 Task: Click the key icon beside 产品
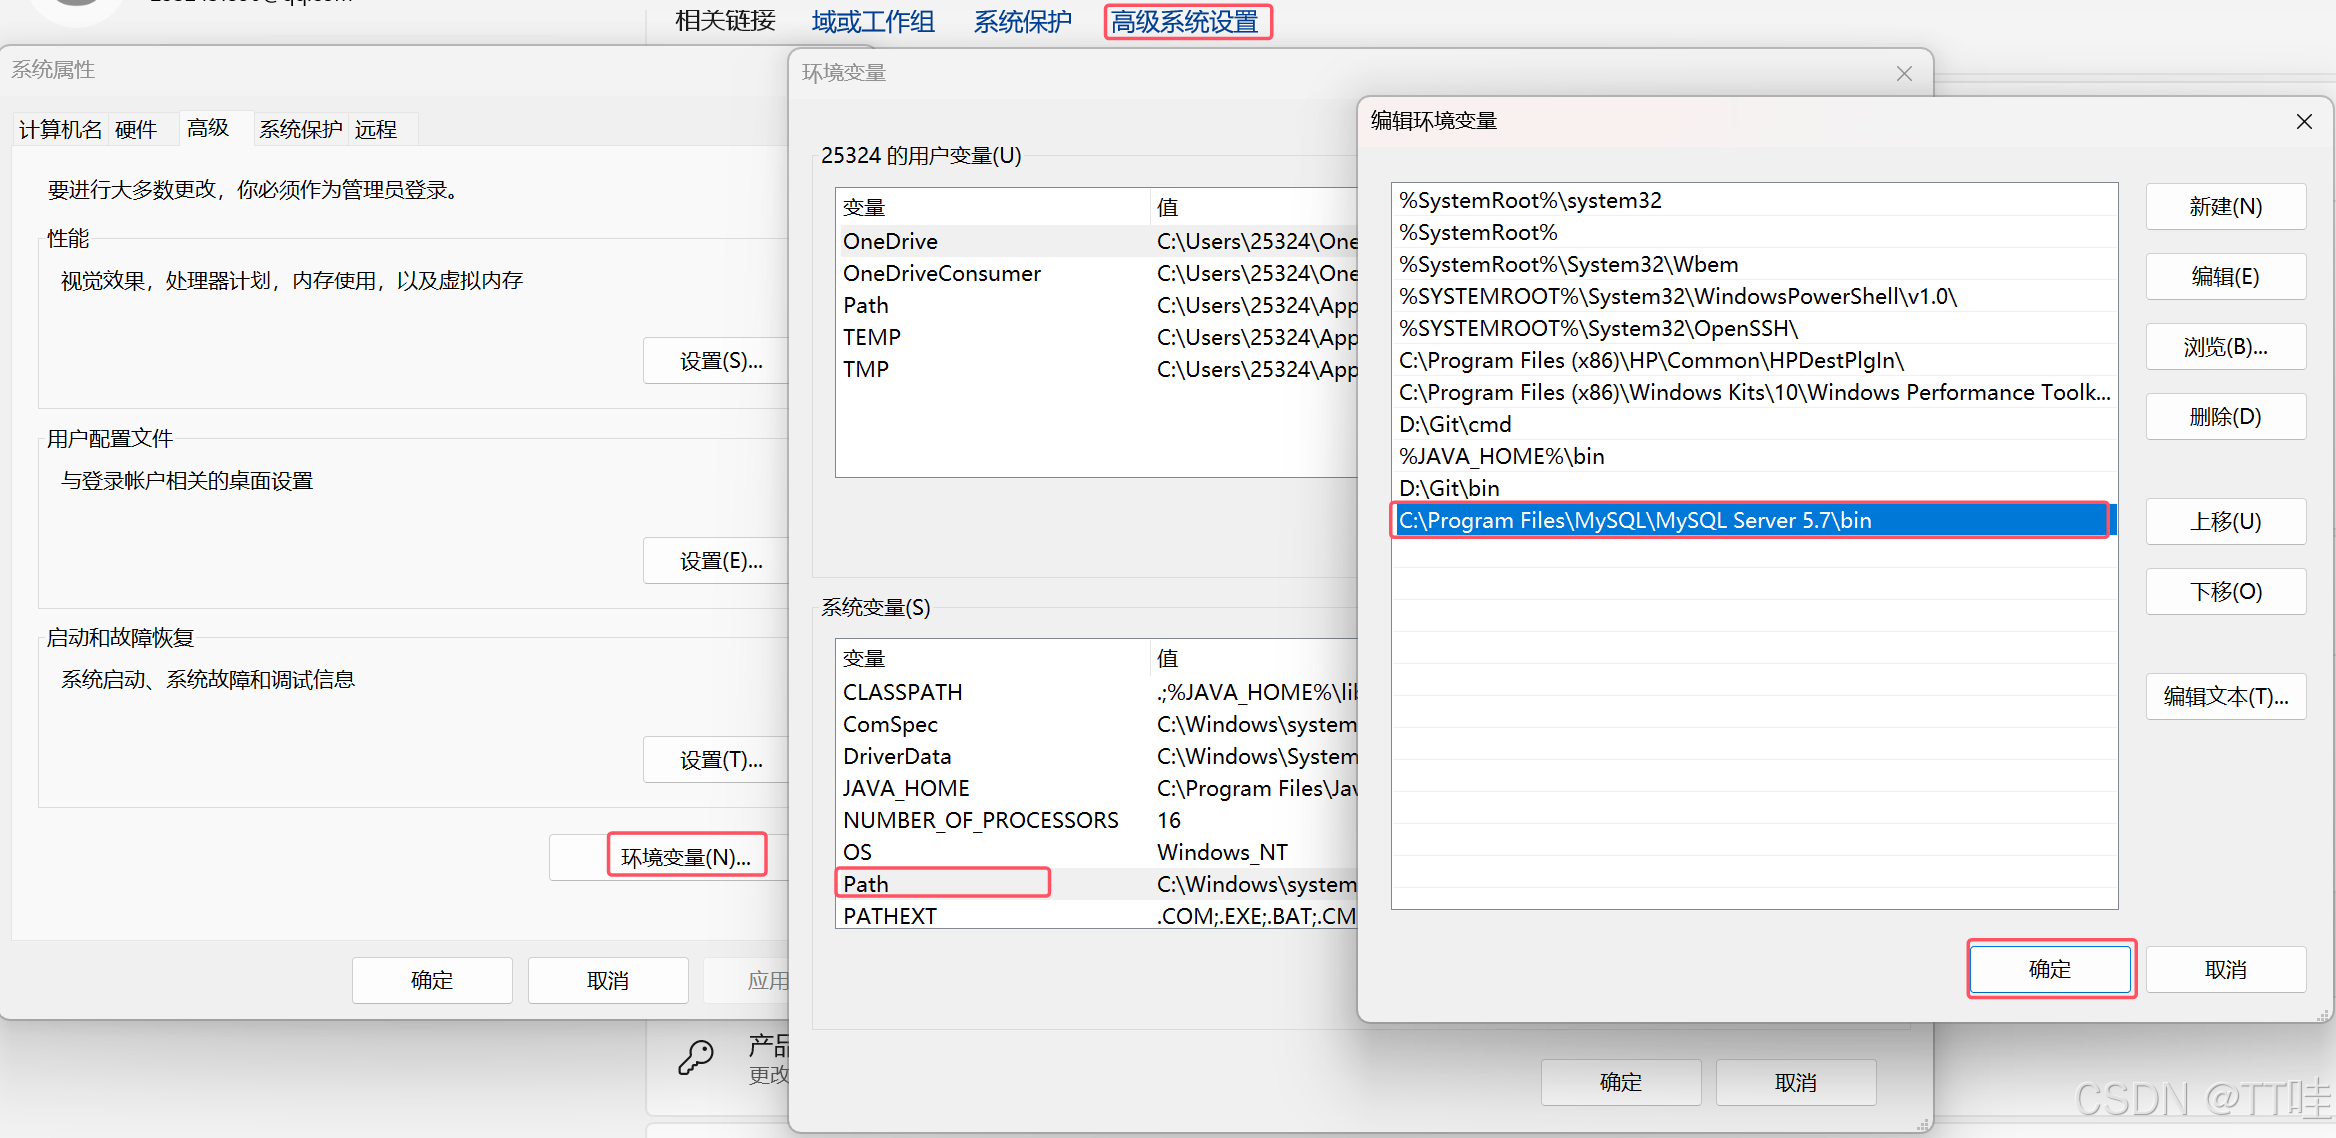pos(696,1057)
